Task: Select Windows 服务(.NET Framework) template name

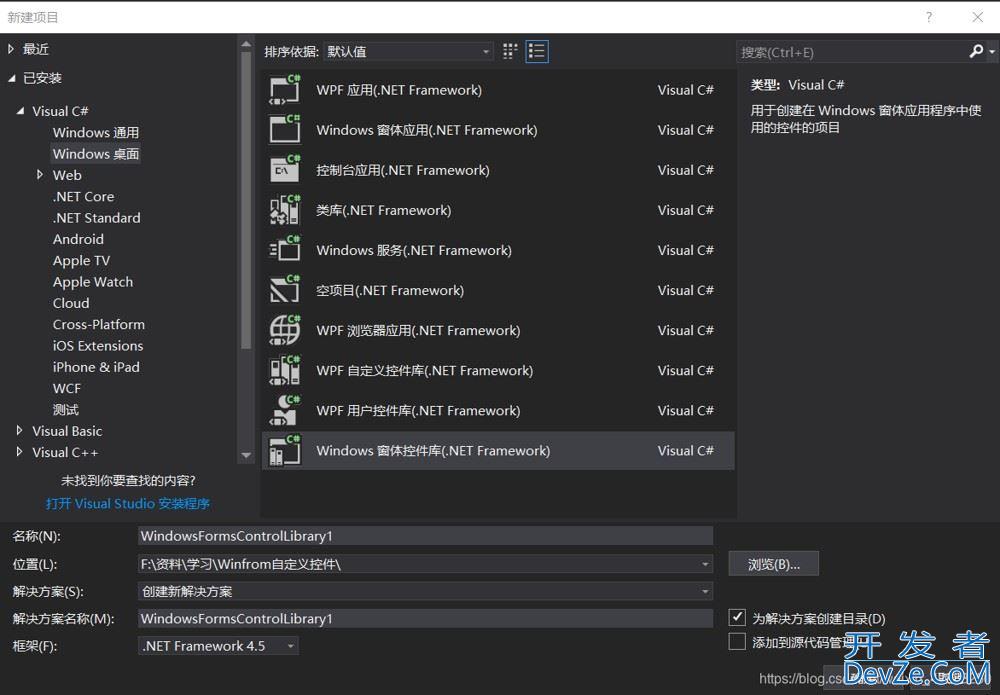Action: click(x=414, y=250)
